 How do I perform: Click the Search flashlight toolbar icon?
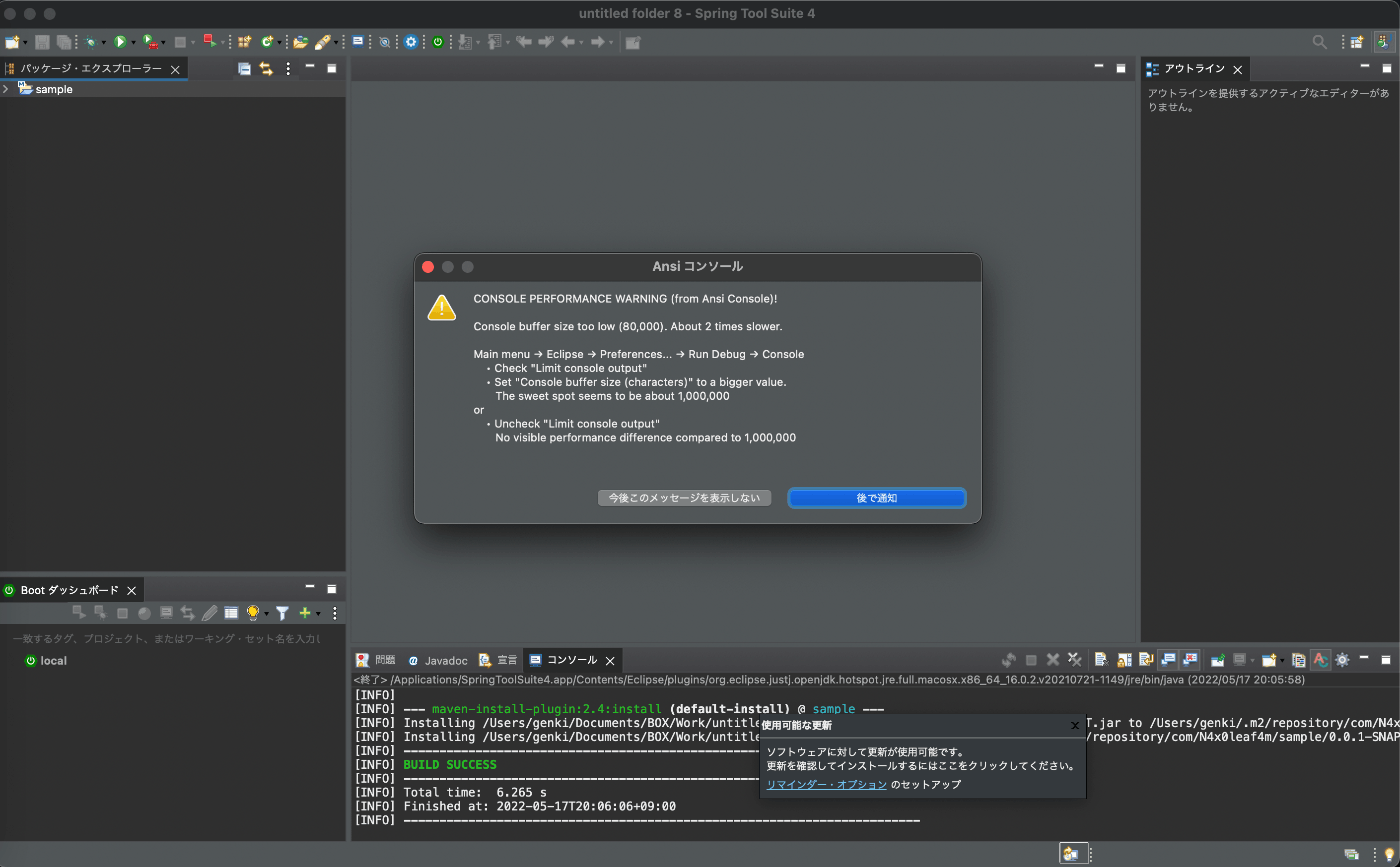(x=322, y=42)
